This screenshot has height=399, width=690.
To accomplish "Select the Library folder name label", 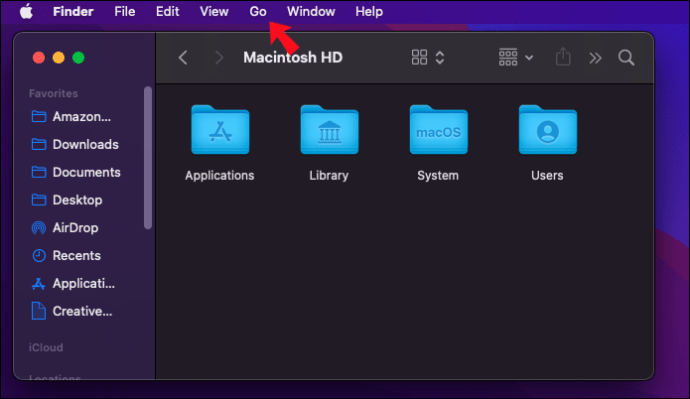I will tap(329, 176).
